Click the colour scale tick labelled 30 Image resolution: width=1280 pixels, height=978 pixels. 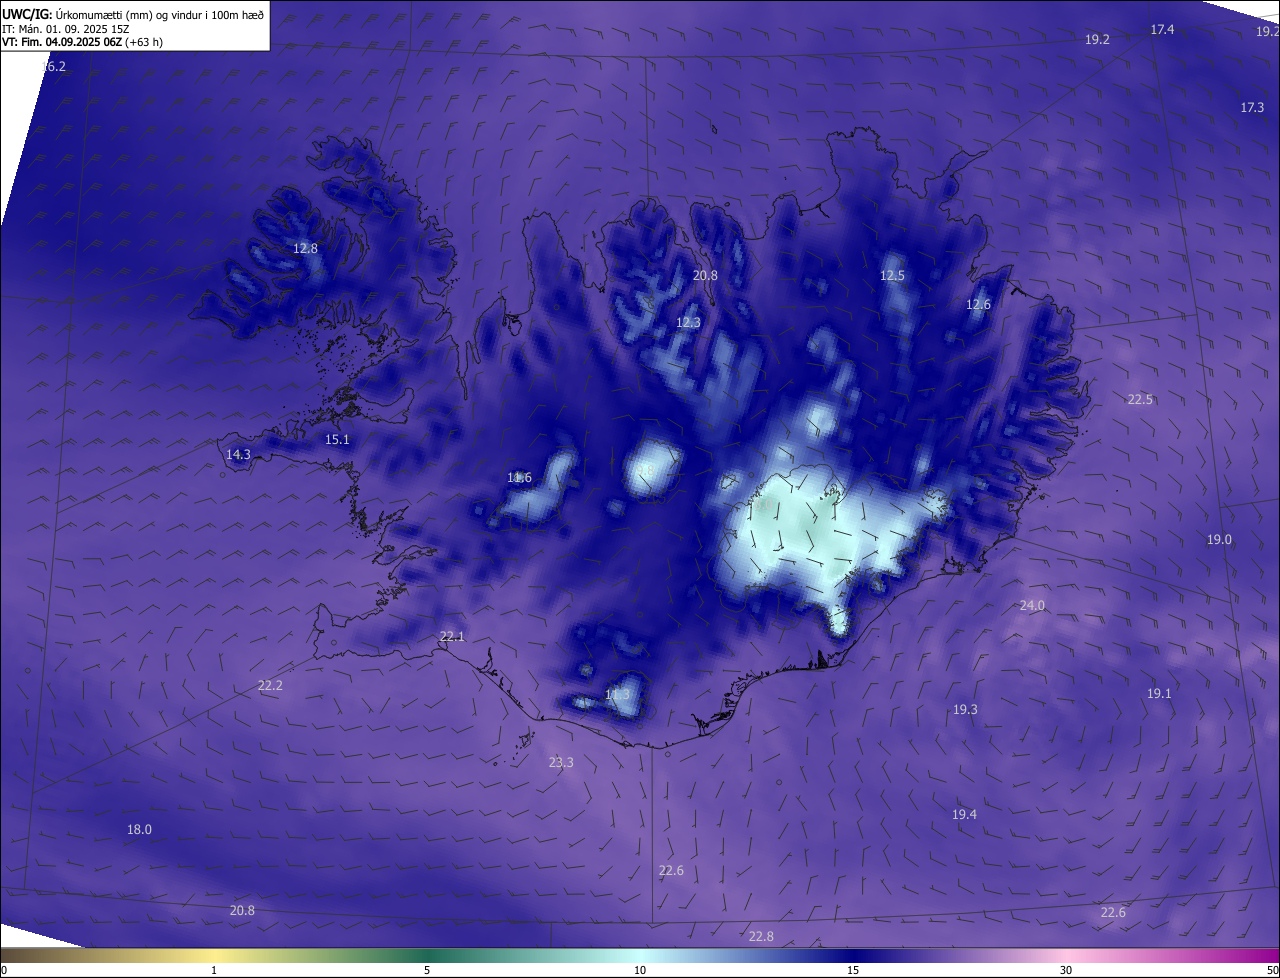pyautogui.click(x=1066, y=970)
